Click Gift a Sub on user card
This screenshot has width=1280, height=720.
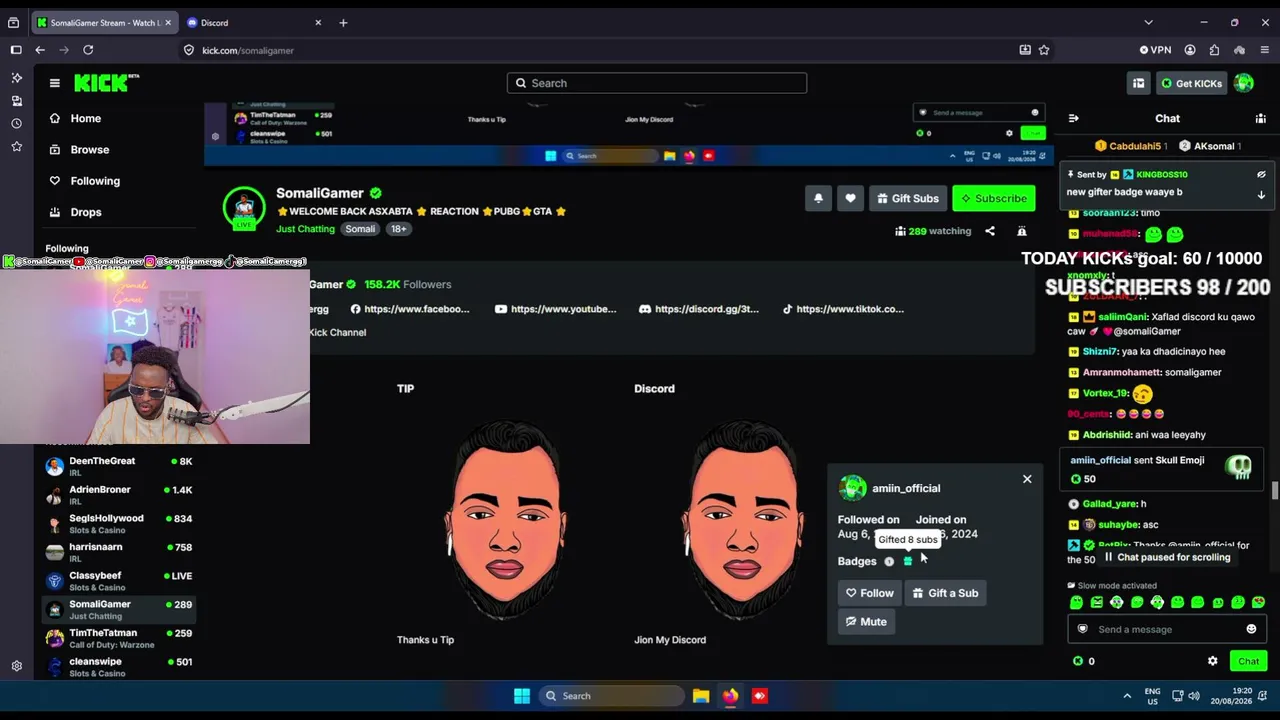[945, 593]
